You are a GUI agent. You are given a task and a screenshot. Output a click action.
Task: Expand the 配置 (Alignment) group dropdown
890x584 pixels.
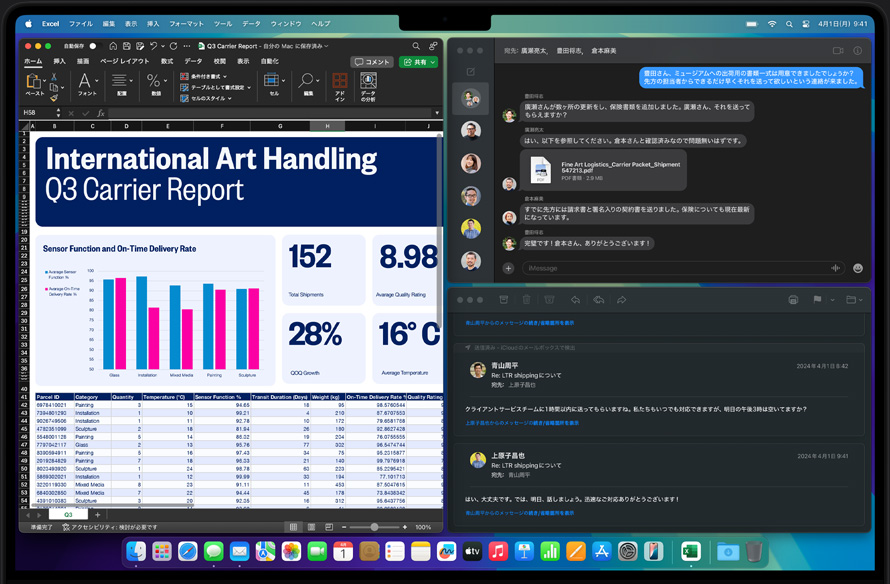click(131, 81)
